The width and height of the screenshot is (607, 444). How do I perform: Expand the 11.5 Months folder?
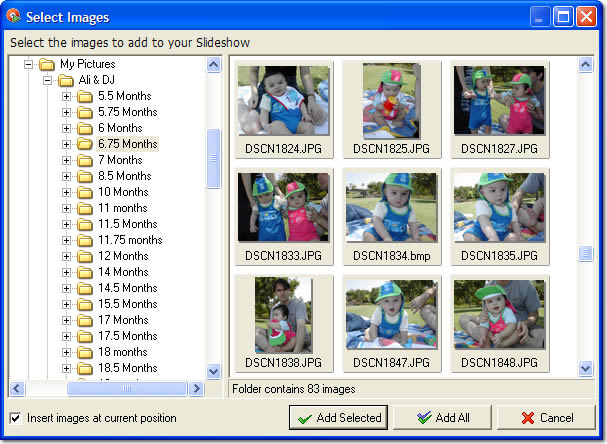[66, 225]
